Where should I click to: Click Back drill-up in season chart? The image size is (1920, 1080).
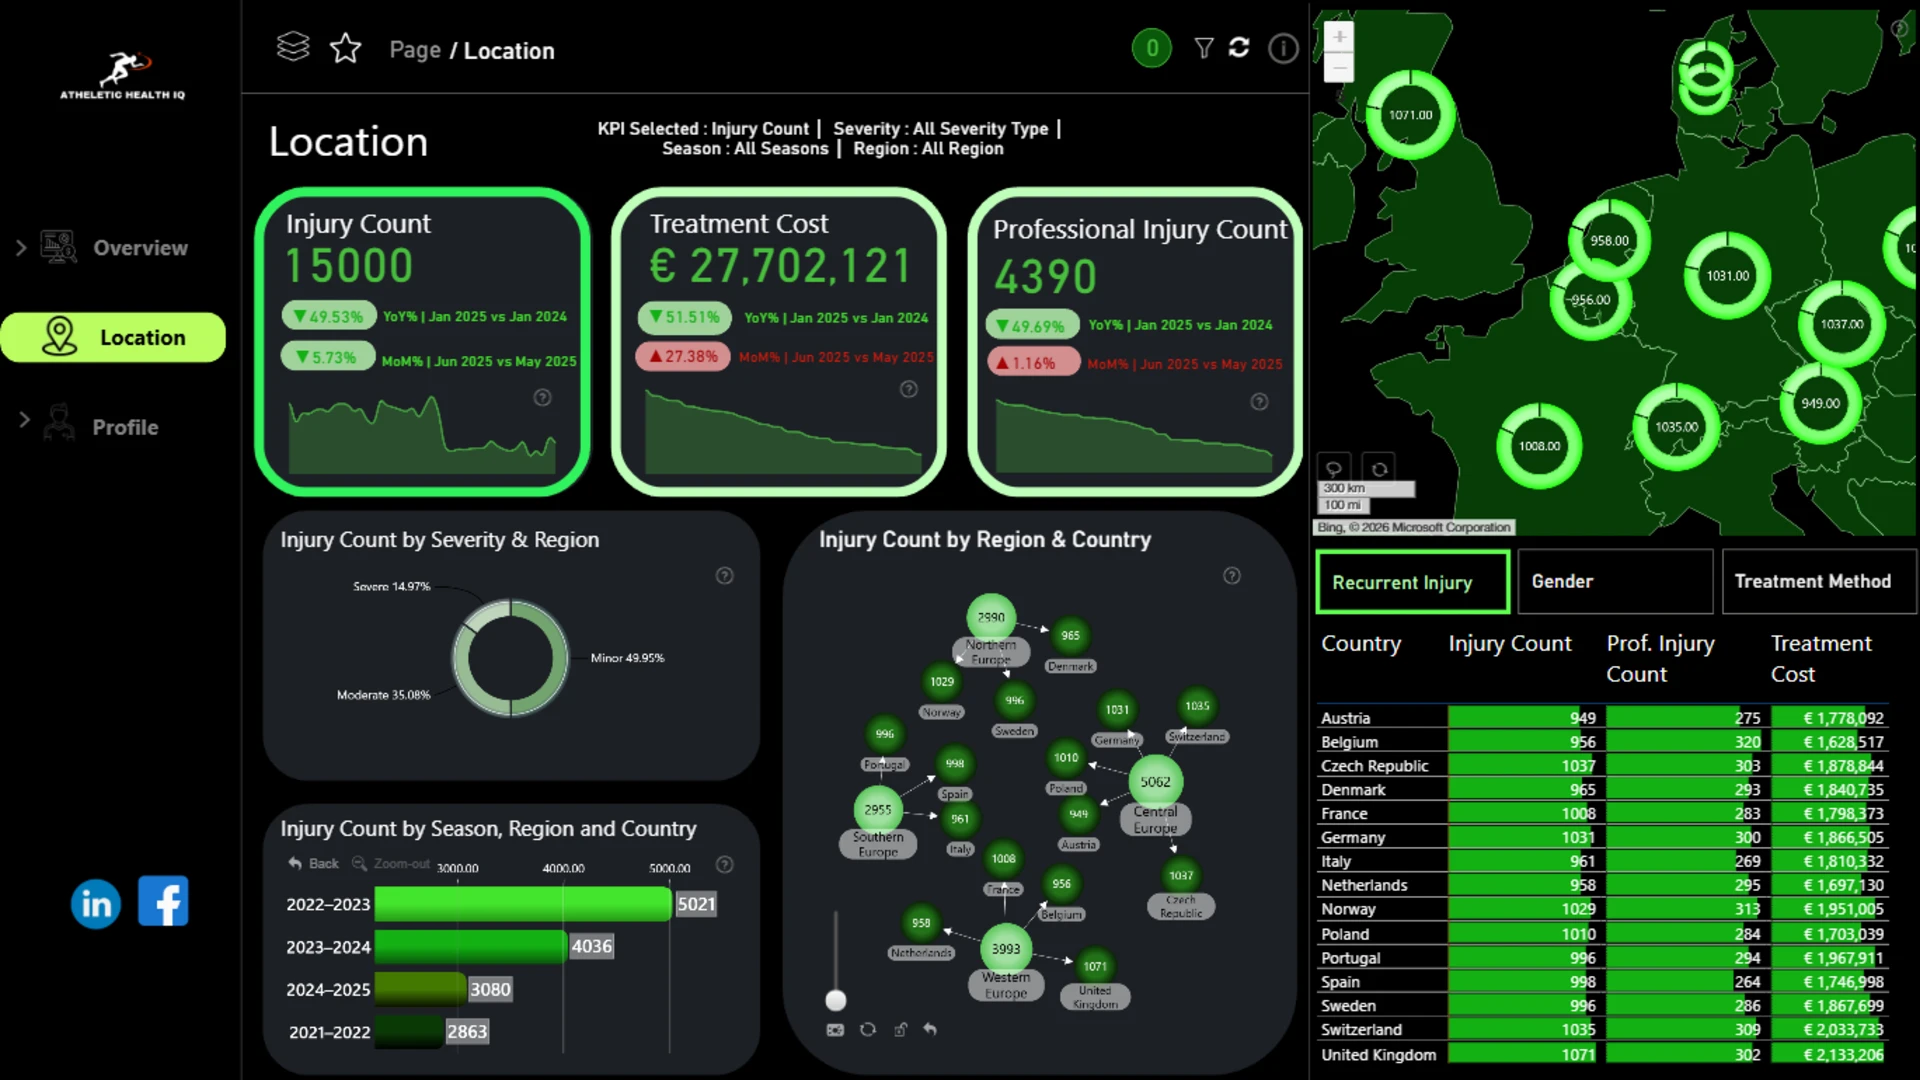click(313, 863)
